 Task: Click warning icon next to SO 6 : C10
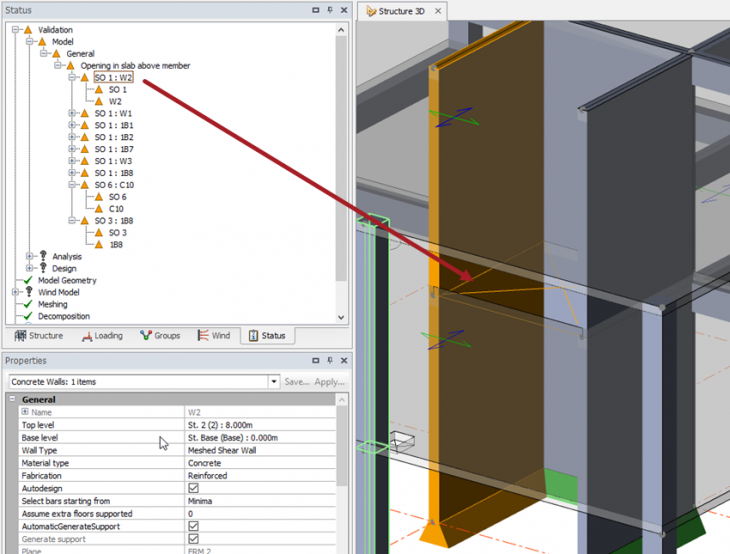(85, 185)
